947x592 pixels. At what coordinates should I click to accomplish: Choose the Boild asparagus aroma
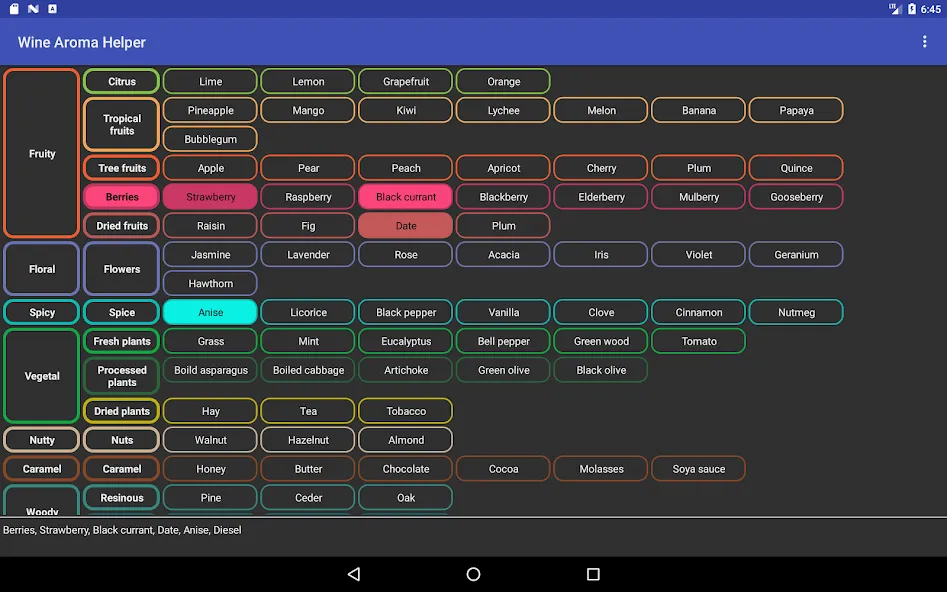tap(210, 370)
